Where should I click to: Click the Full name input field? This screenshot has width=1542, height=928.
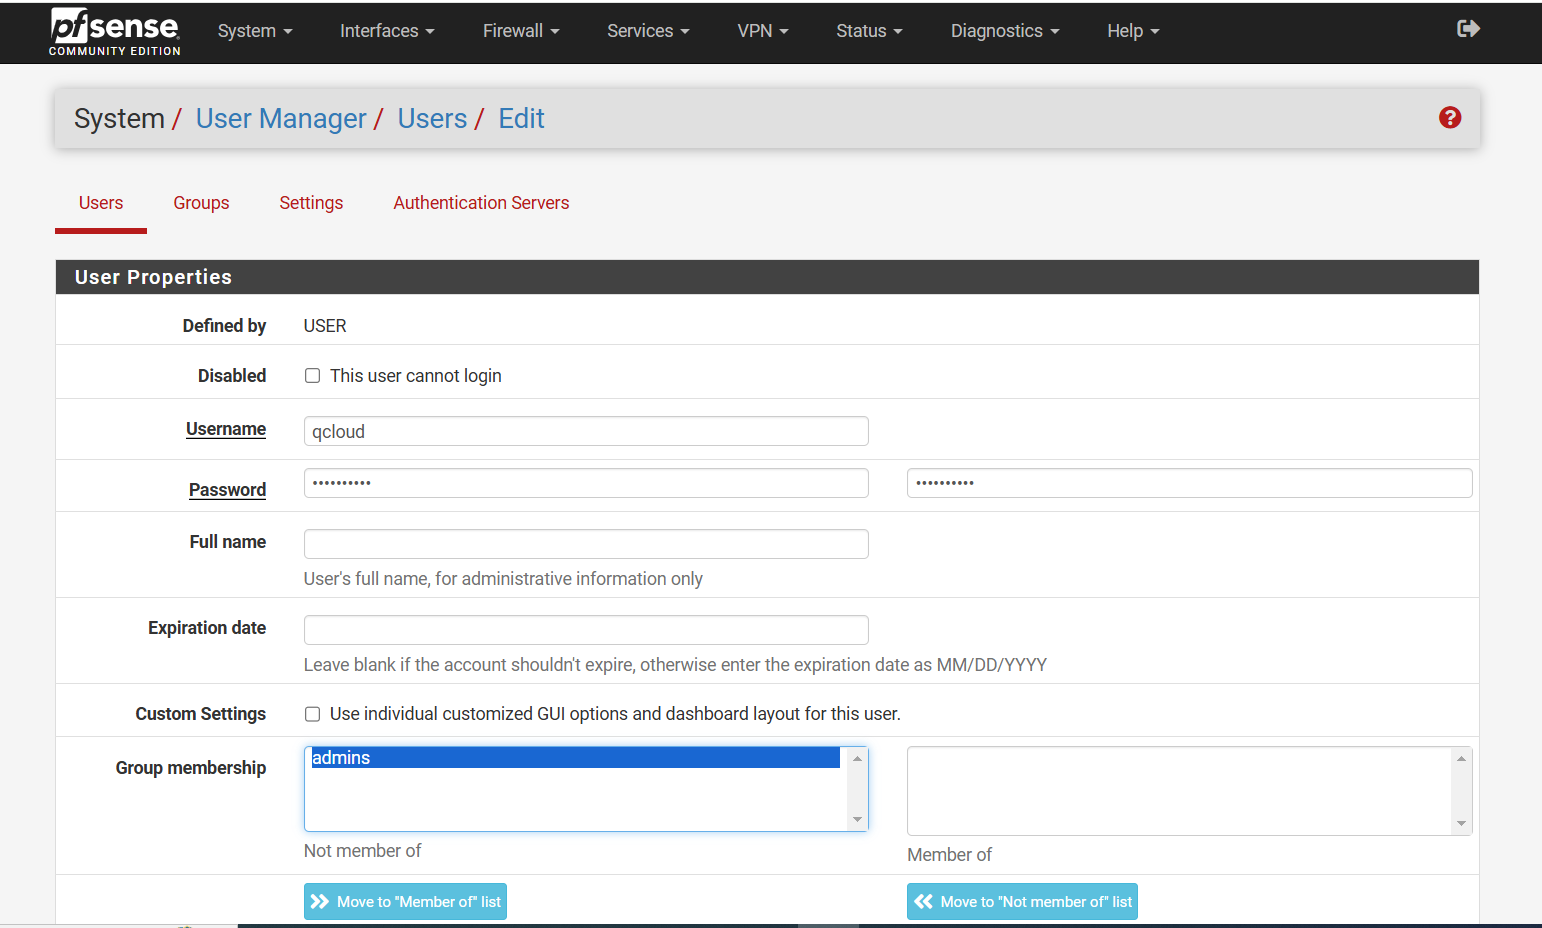(586, 544)
